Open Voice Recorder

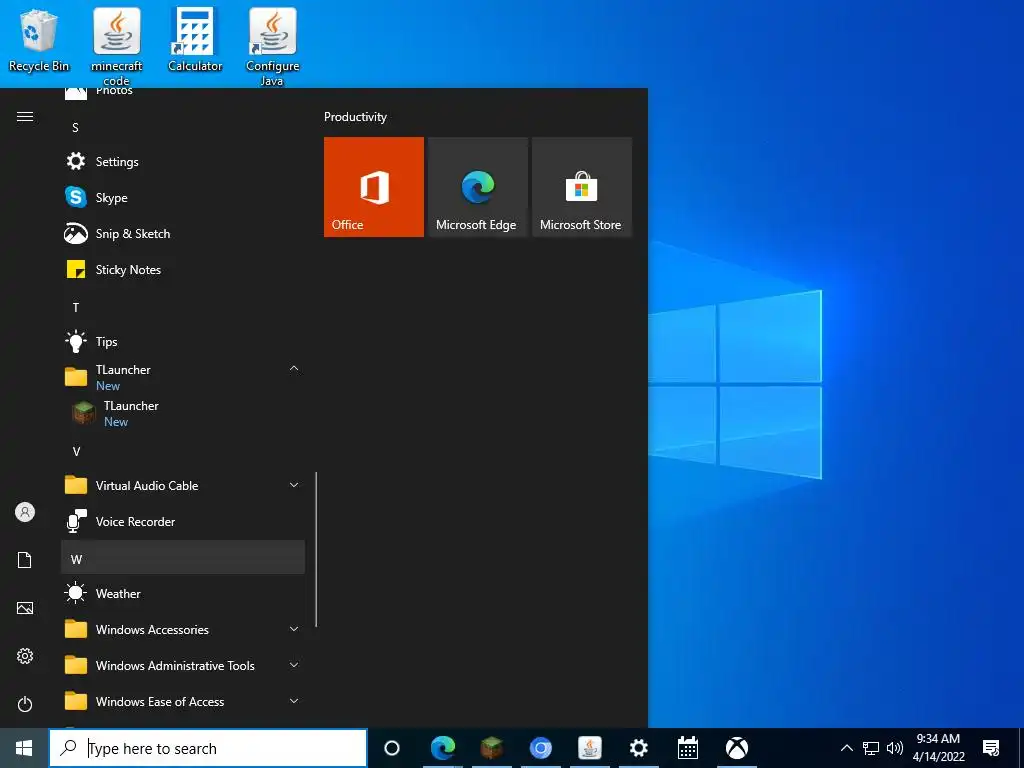tap(183, 521)
